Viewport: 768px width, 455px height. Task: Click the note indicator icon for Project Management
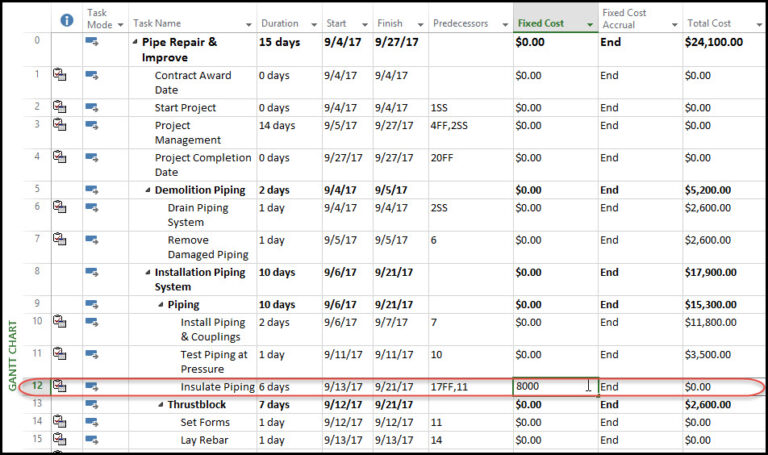point(59,124)
